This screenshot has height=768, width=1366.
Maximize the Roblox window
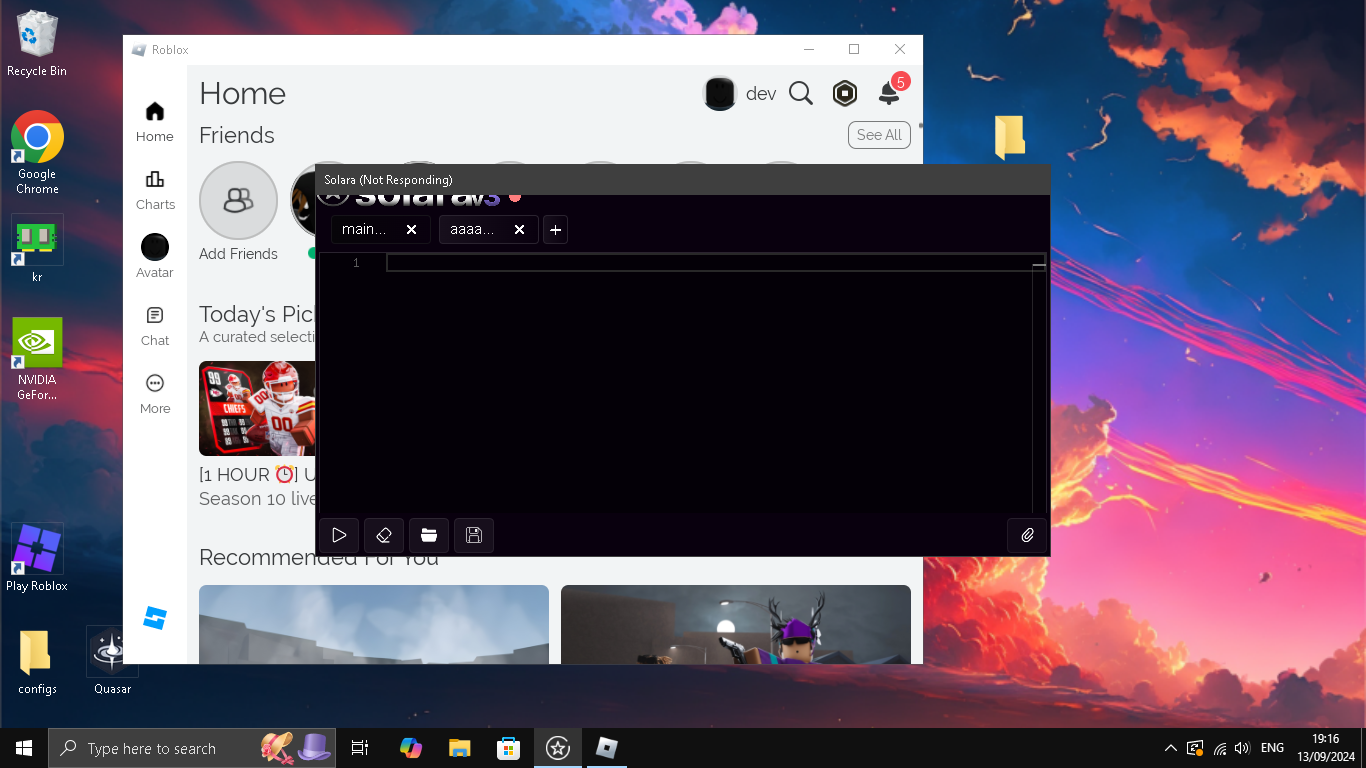pyautogui.click(x=854, y=49)
